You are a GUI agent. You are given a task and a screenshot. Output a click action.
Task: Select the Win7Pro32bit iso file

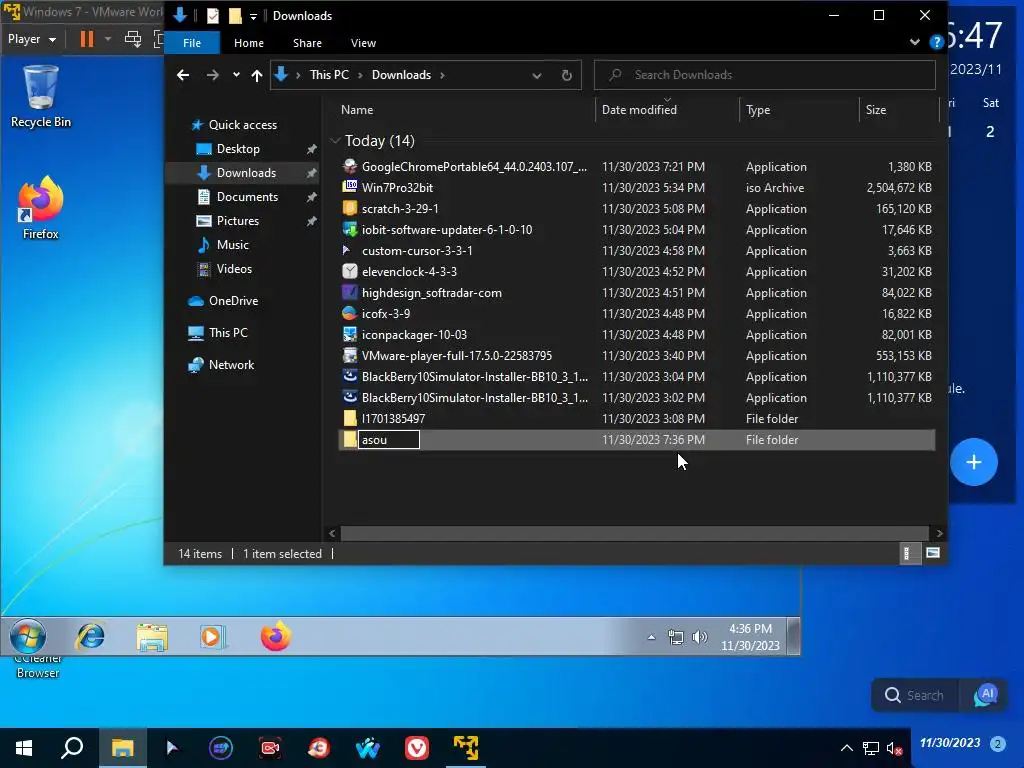(x=397, y=187)
